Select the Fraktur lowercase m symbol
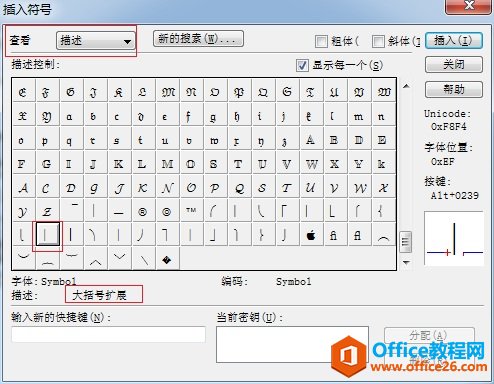Viewport: 494px width, 384px height. pos(358,116)
